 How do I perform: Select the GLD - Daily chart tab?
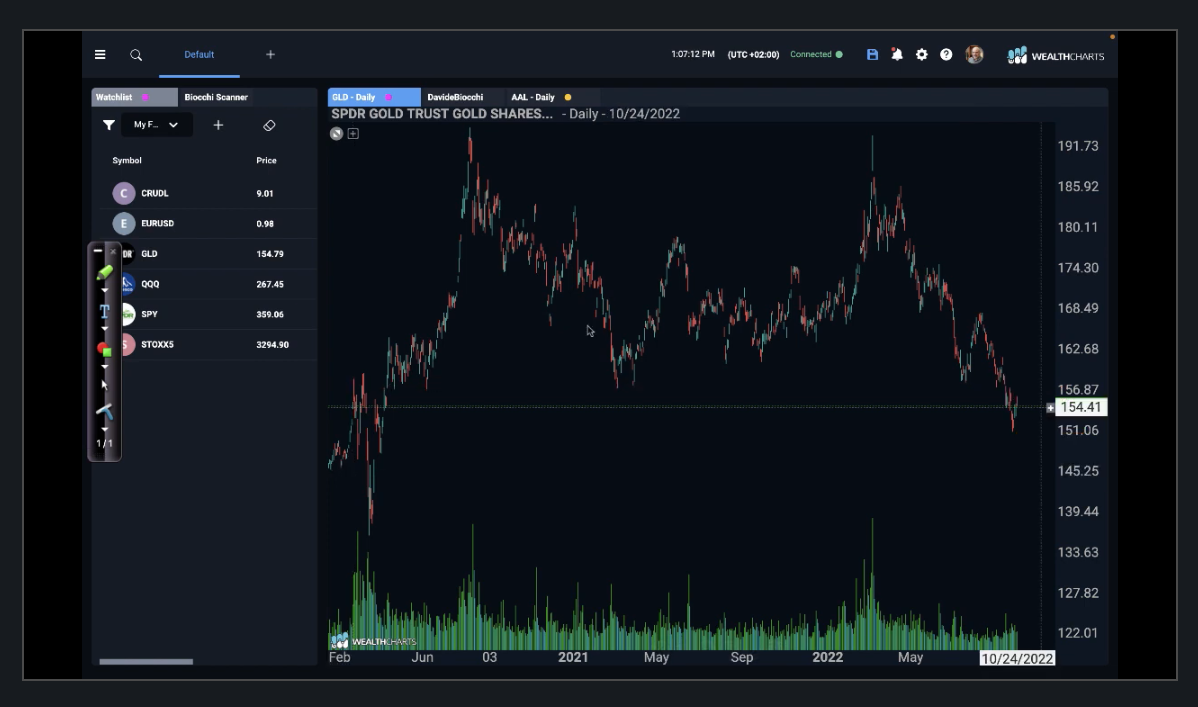[x=374, y=97]
